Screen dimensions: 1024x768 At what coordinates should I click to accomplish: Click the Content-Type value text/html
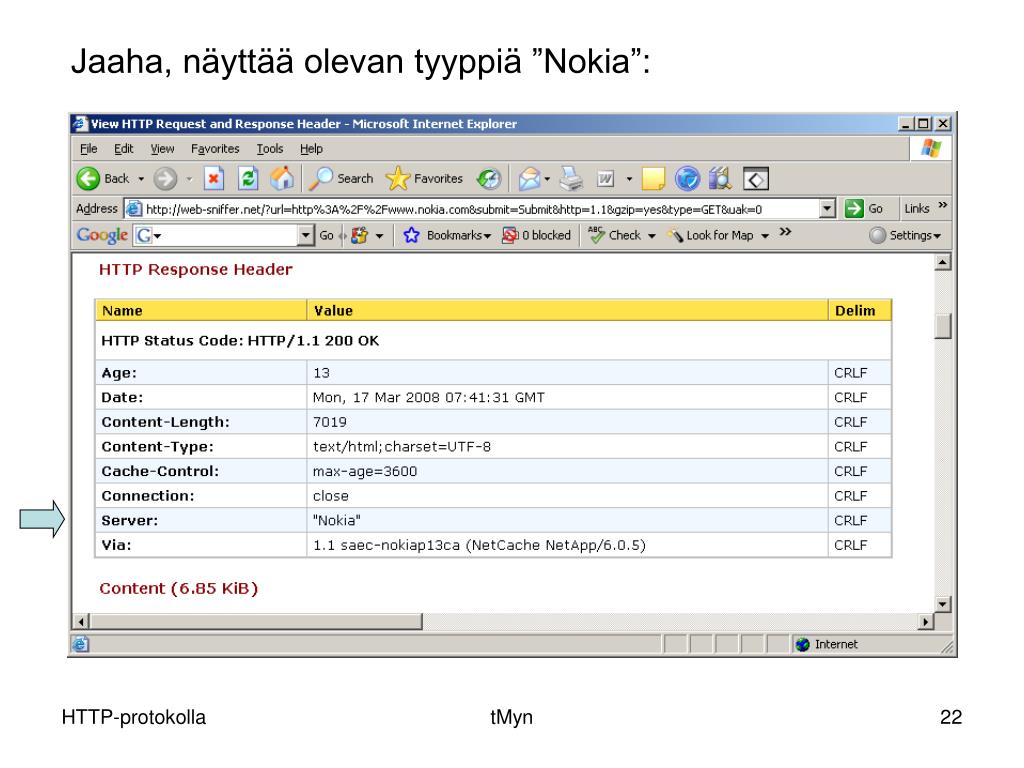point(402,447)
